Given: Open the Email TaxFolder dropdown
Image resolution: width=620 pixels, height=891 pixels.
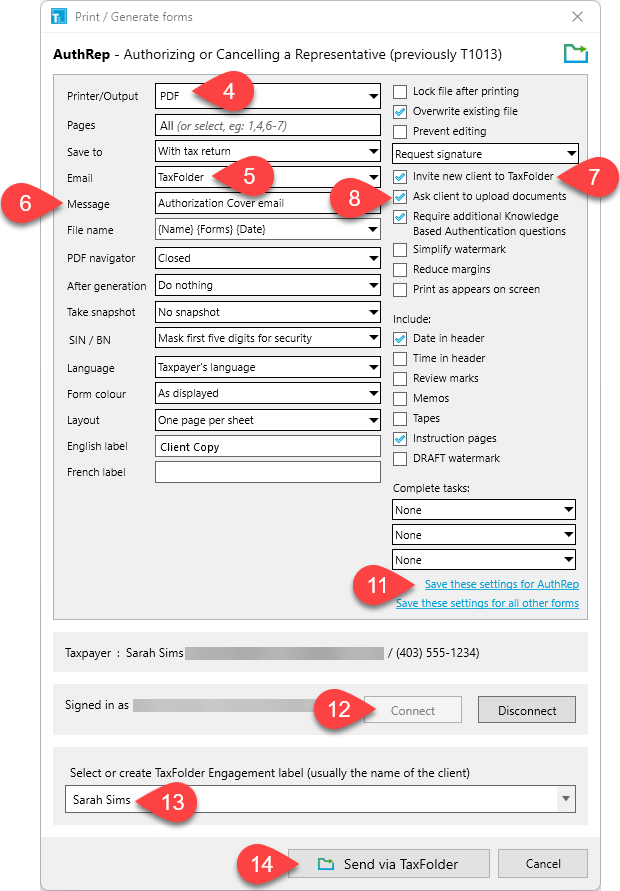Looking at the screenshot, I should click(x=268, y=177).
